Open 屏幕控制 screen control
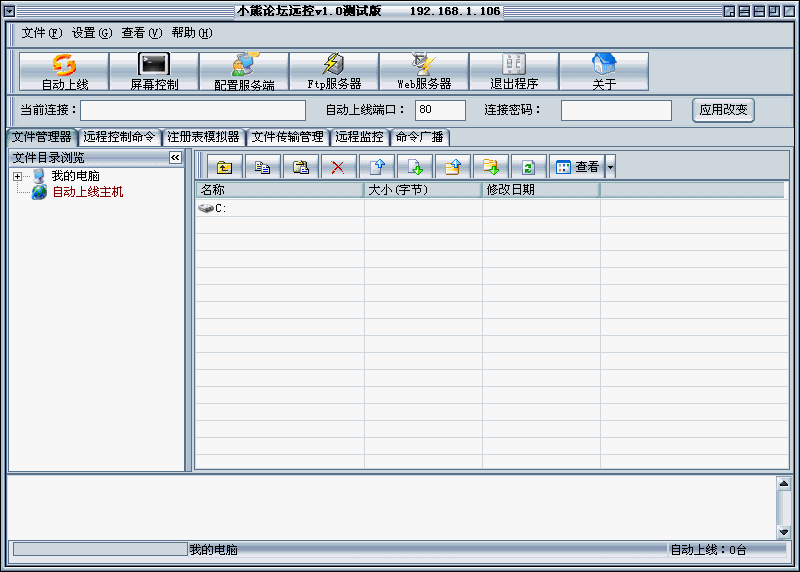This screenshot has height=572, width=800. (154, 72)
